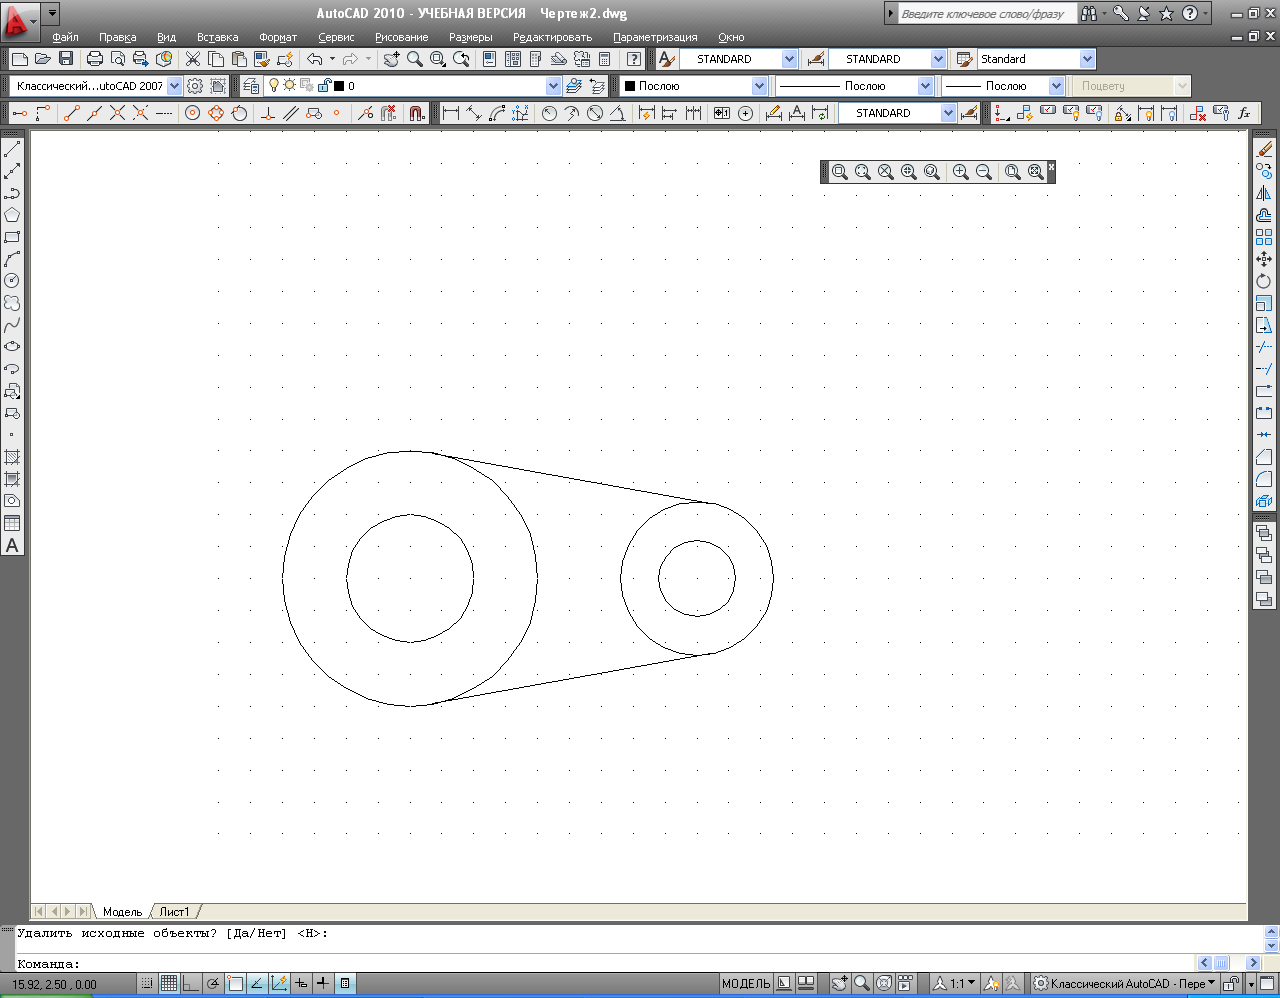Open the color control Послою dropdown
Viewport: 1280px width, 998px height.
[759, 86]
